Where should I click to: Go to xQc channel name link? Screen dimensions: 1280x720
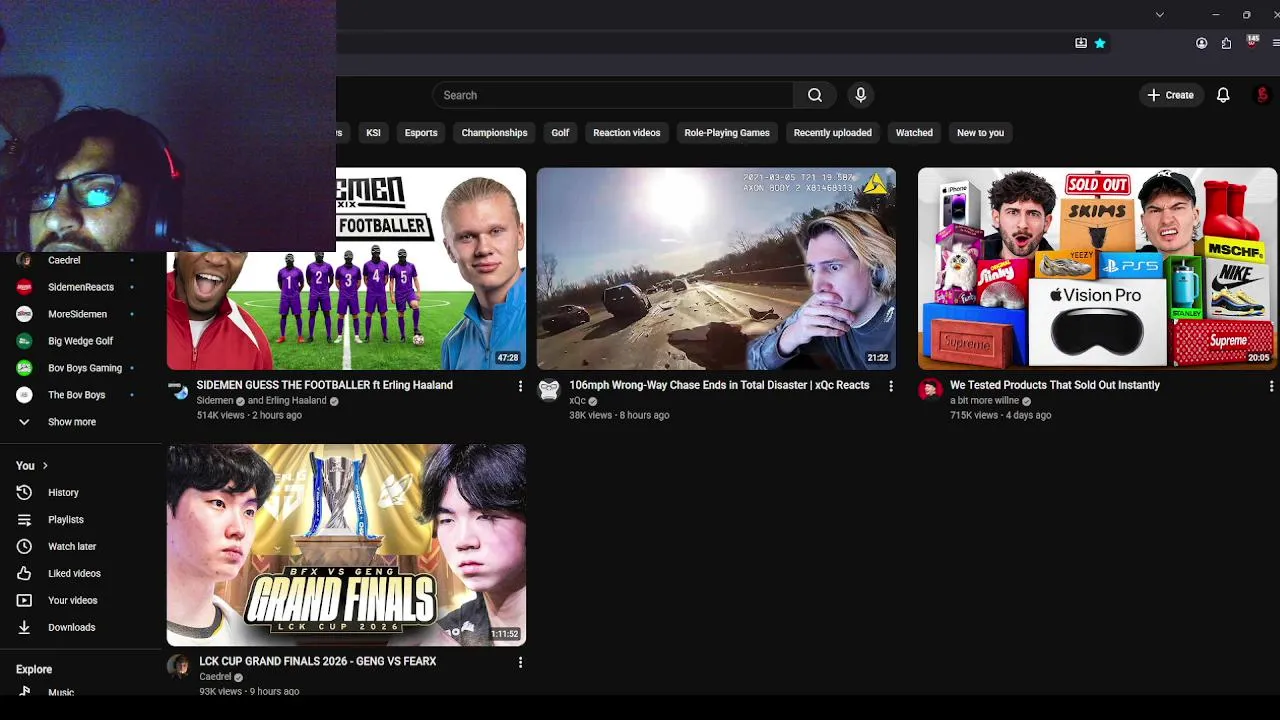577,401
